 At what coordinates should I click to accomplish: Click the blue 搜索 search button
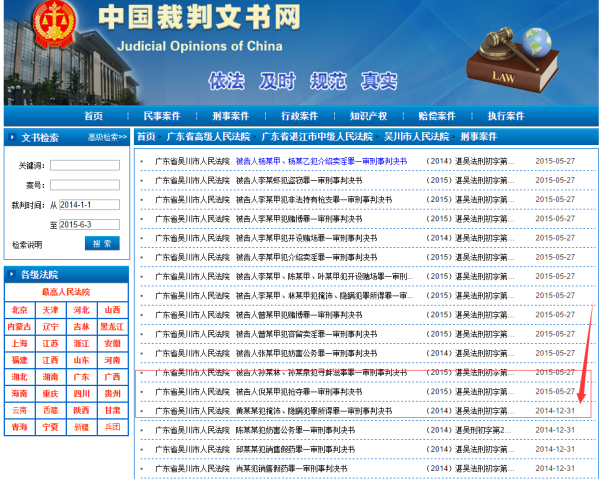tap(102, 243)
